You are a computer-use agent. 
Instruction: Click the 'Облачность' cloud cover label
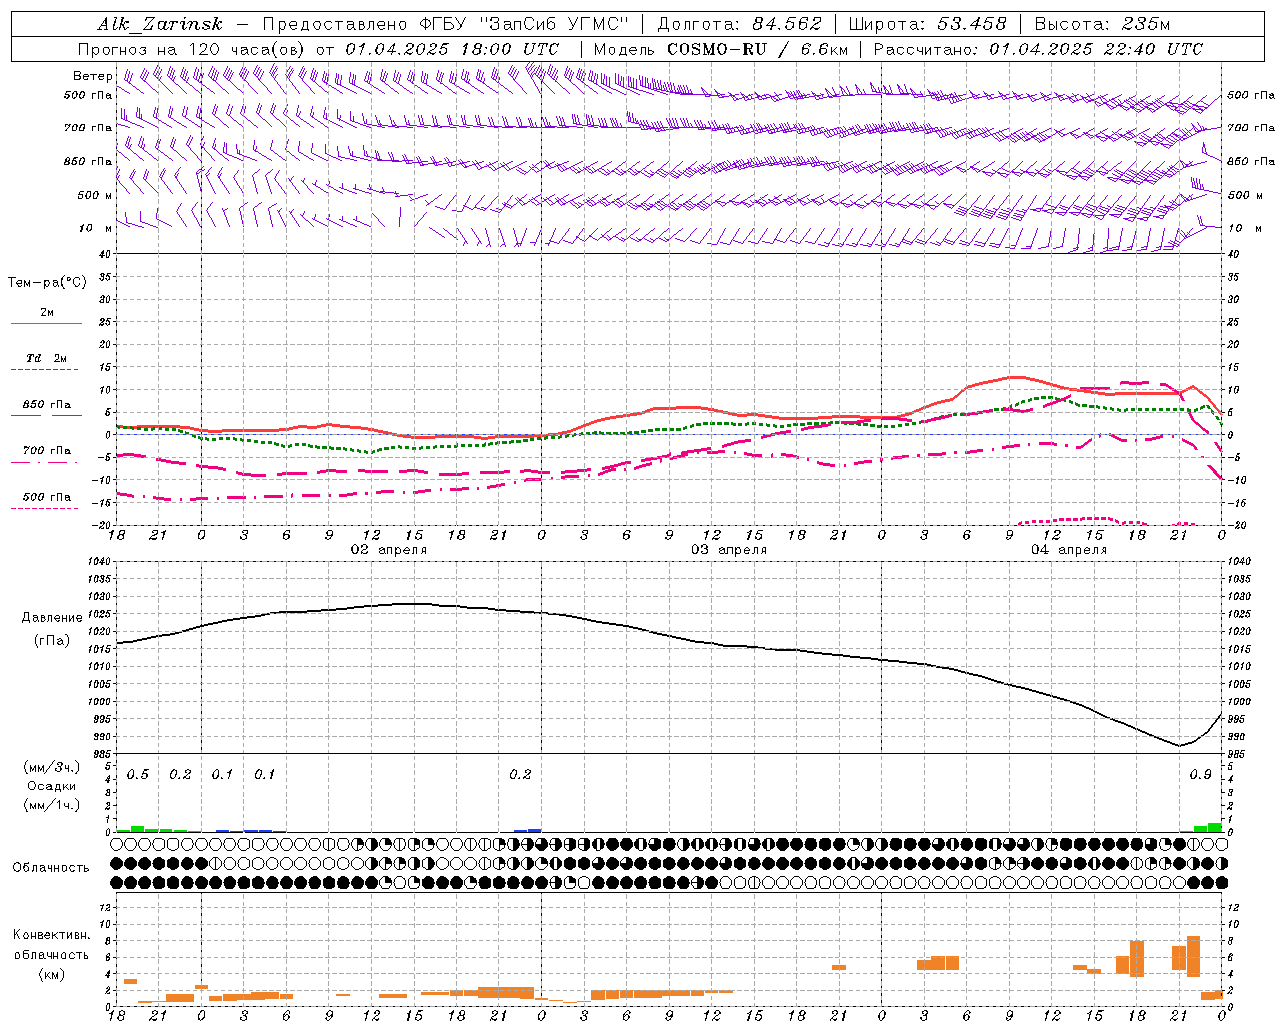(51, 868)
